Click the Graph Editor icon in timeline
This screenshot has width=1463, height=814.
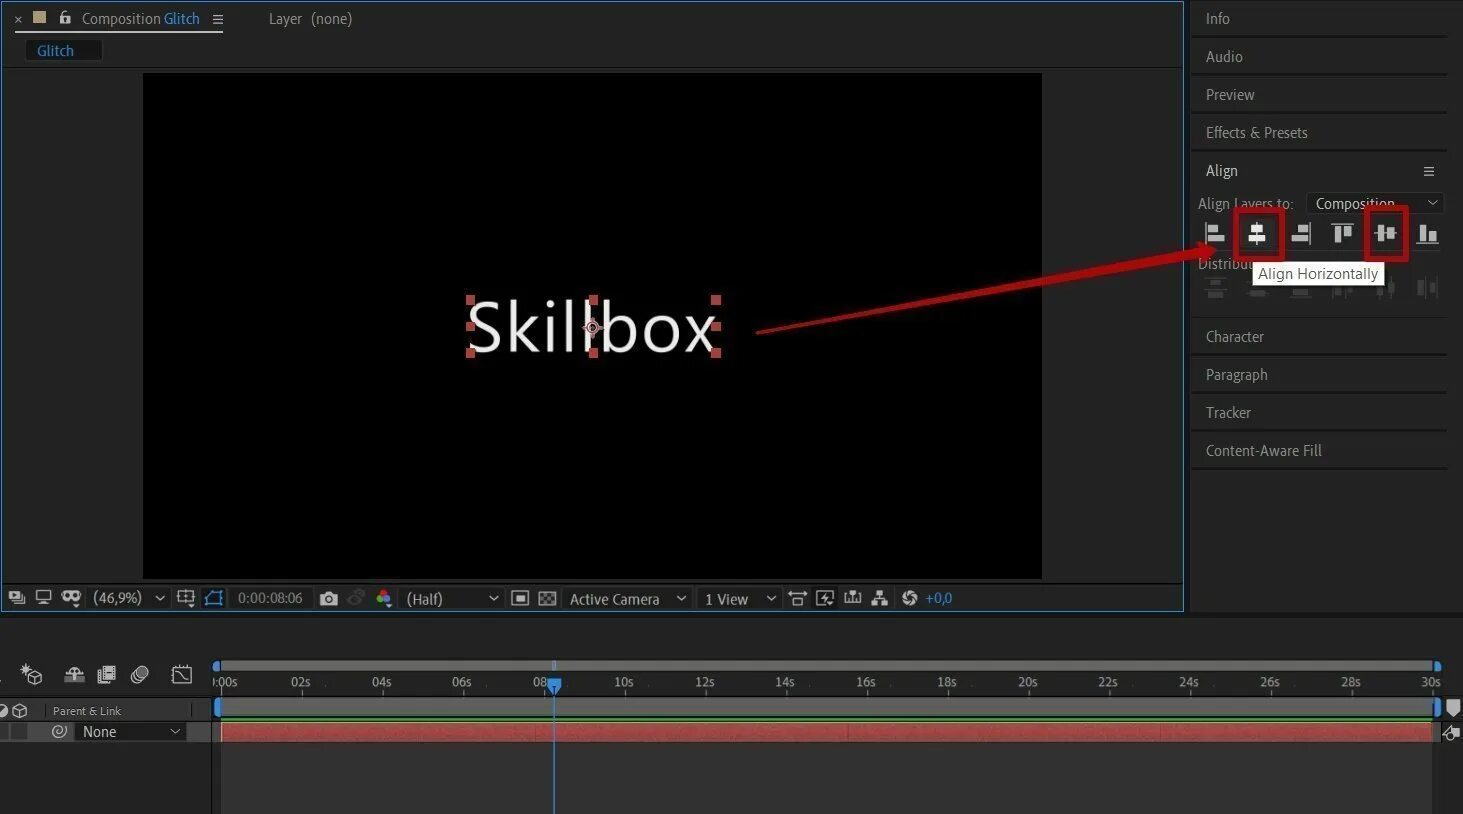click(181, 675)
